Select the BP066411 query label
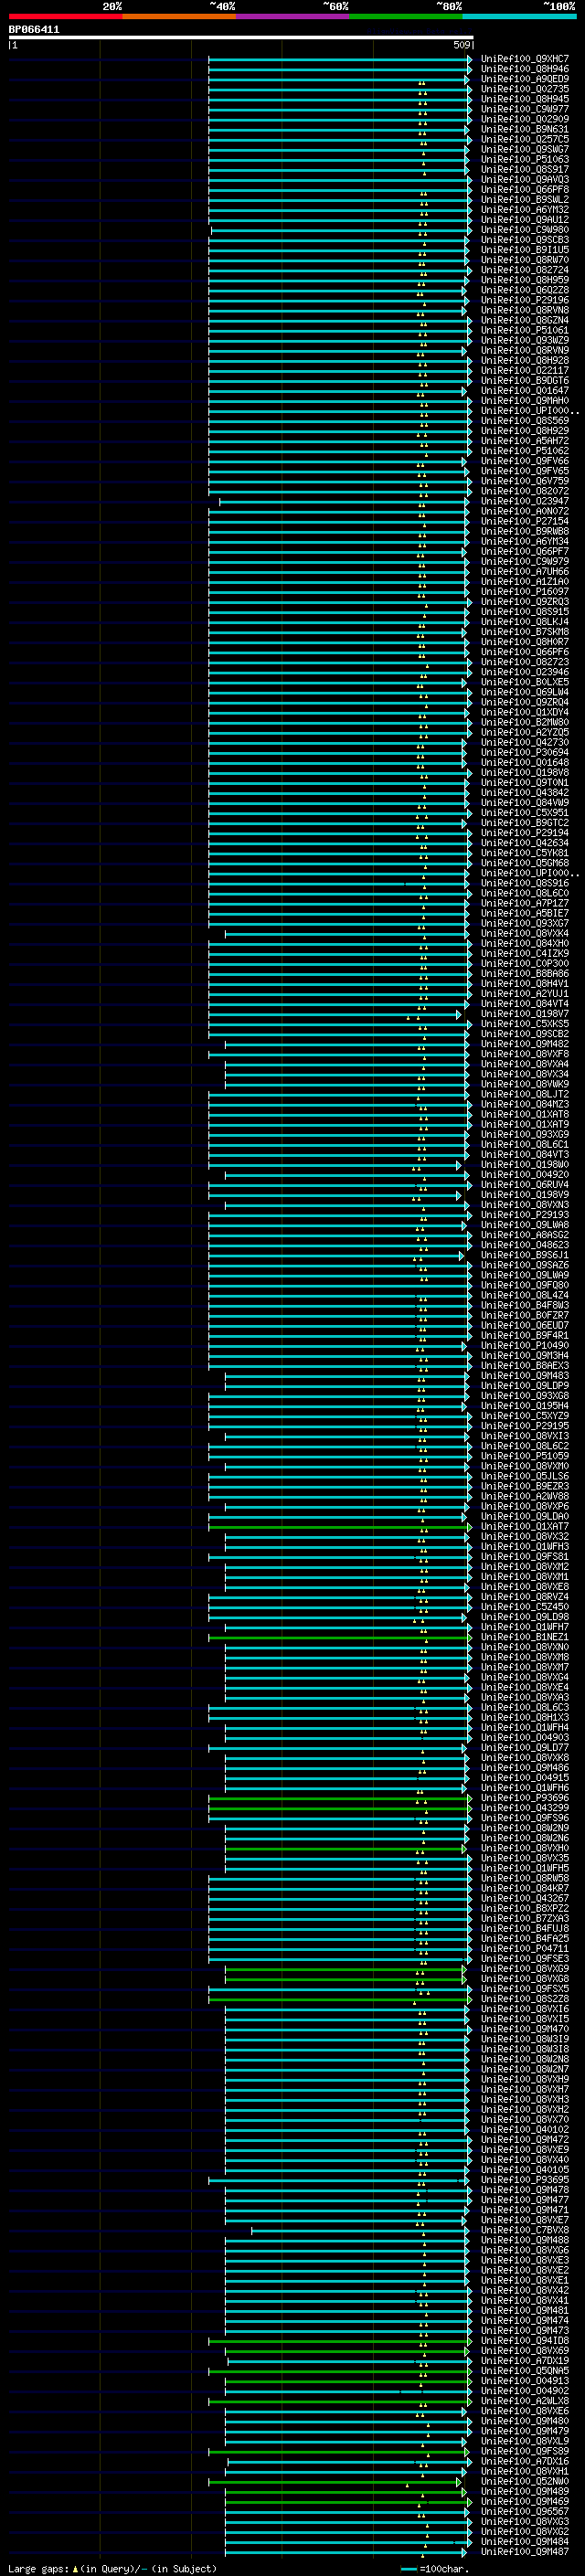585x2576 pixels. (x=34, y=30)
